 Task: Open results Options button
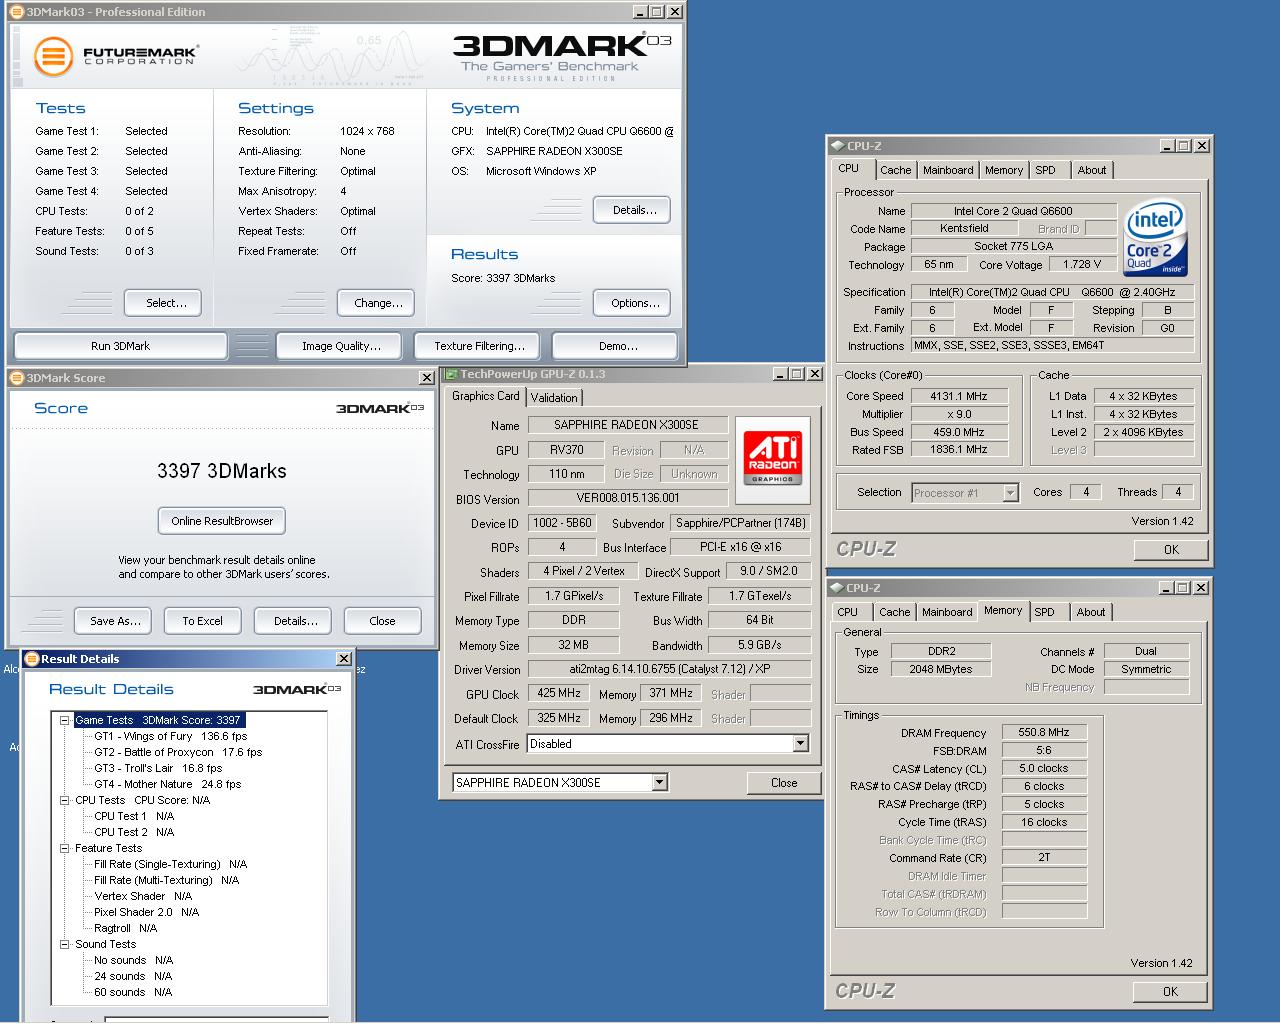click(632, 303)
